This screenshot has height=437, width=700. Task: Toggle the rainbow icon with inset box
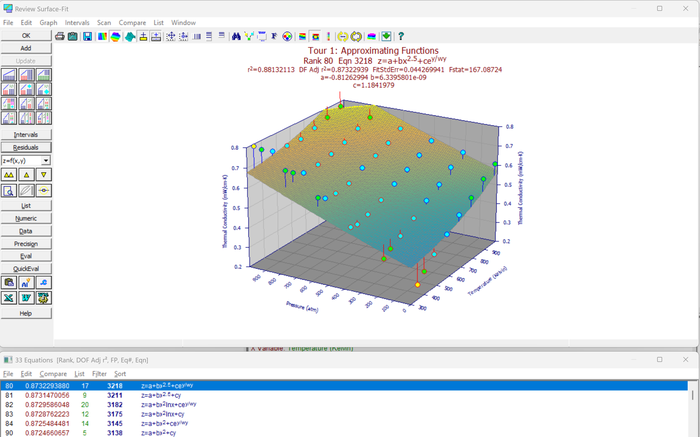[x=315, y=37]
